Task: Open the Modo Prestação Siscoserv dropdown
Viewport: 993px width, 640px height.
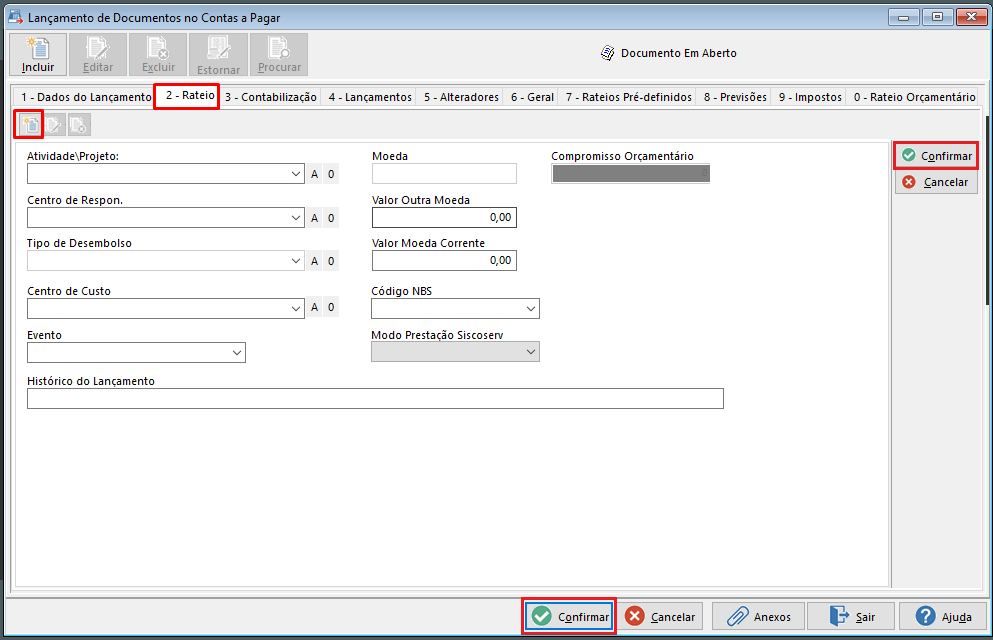Action: point(531,351)
